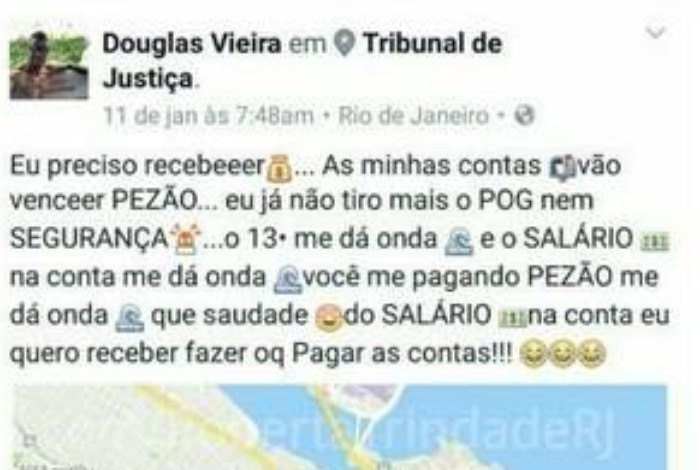
Task: Click the wave emoji before 'você me pagando'
Action: (x=288, y=280)
